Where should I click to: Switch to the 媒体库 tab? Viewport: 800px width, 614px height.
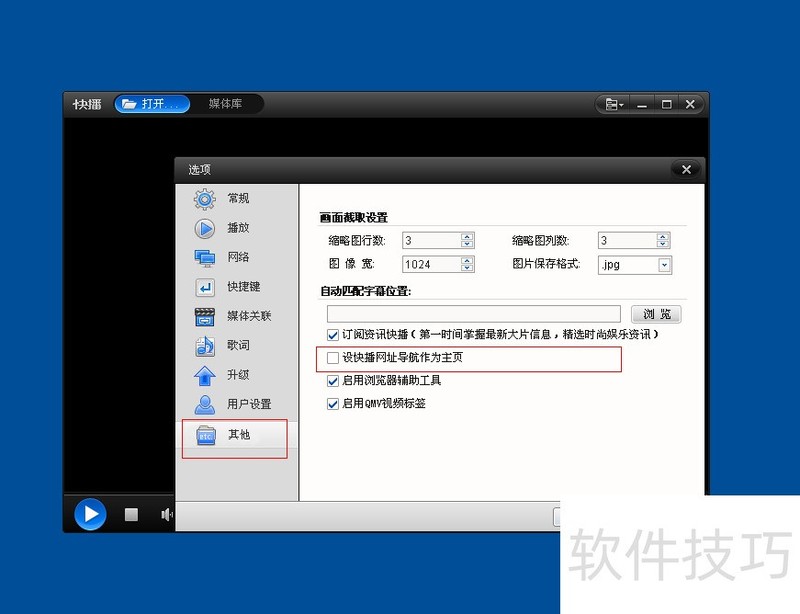pyautogui.click(x=225, y=104)
